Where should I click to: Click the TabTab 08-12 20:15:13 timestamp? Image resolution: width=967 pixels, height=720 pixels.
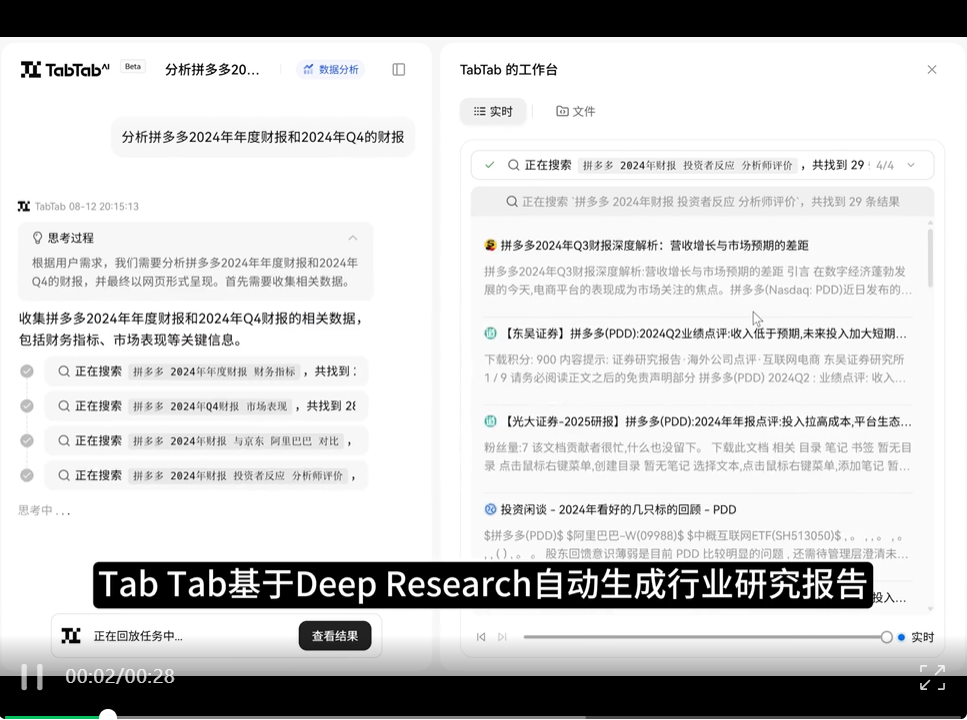click(86, 206)
